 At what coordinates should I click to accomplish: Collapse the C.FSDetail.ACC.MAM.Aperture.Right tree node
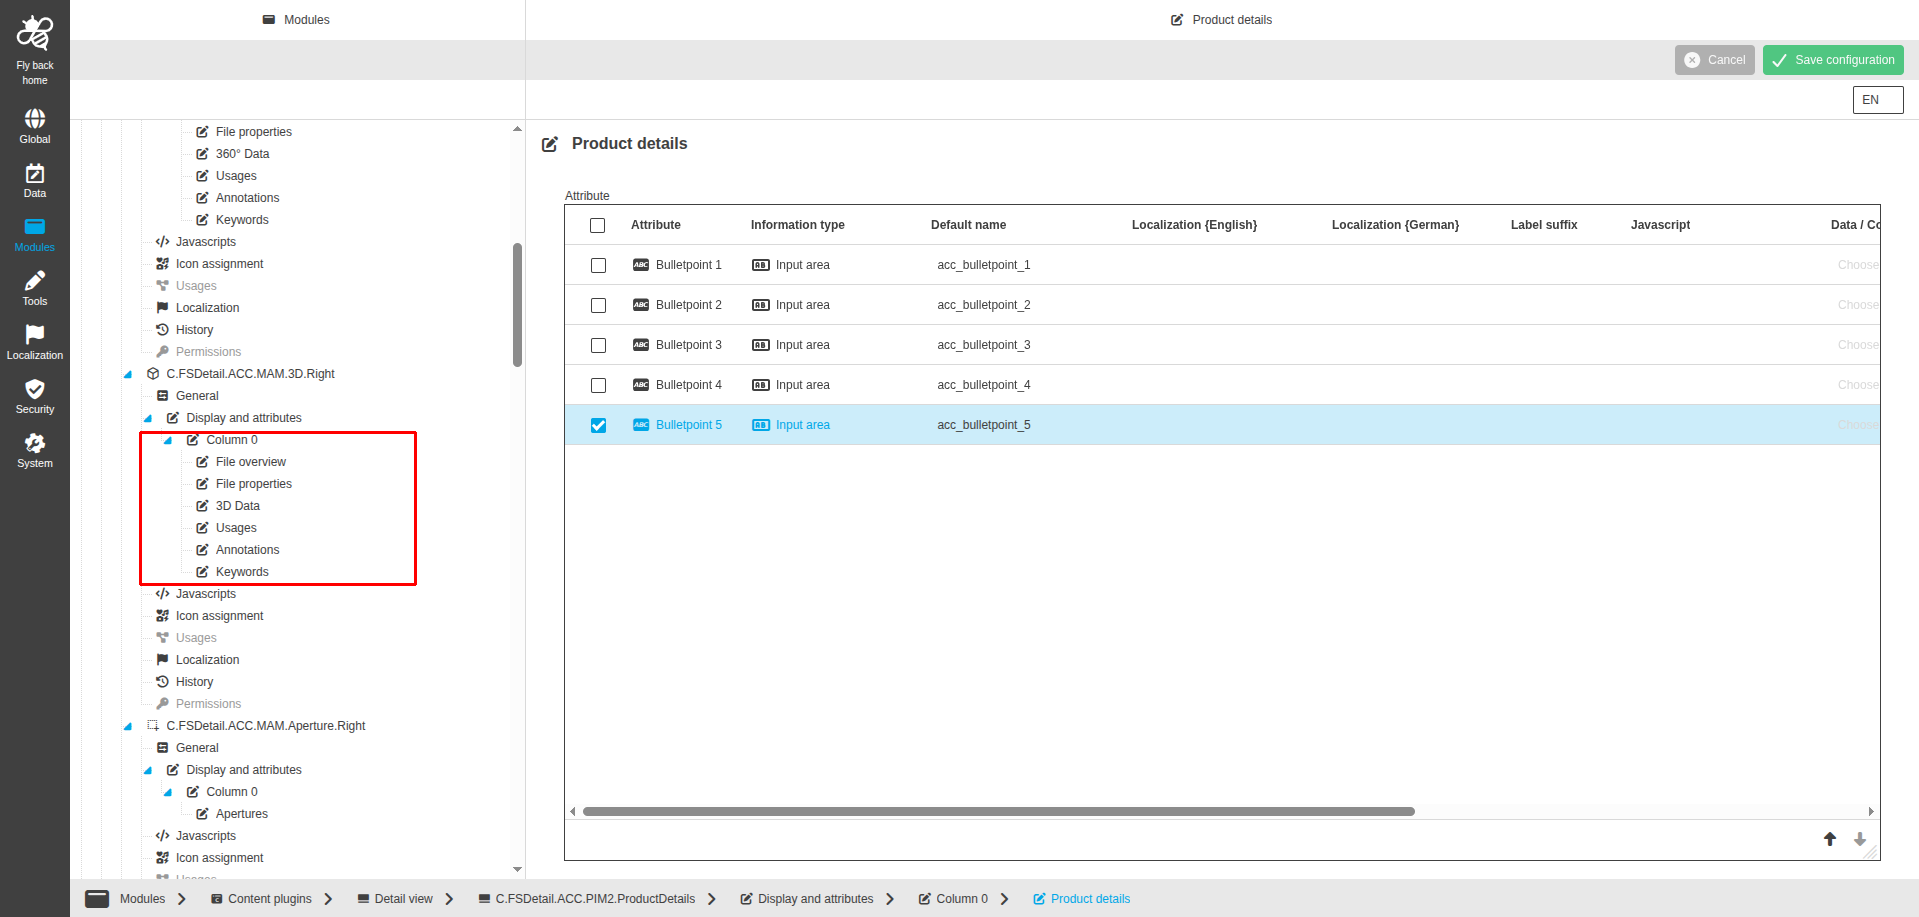tap(128, 727)
